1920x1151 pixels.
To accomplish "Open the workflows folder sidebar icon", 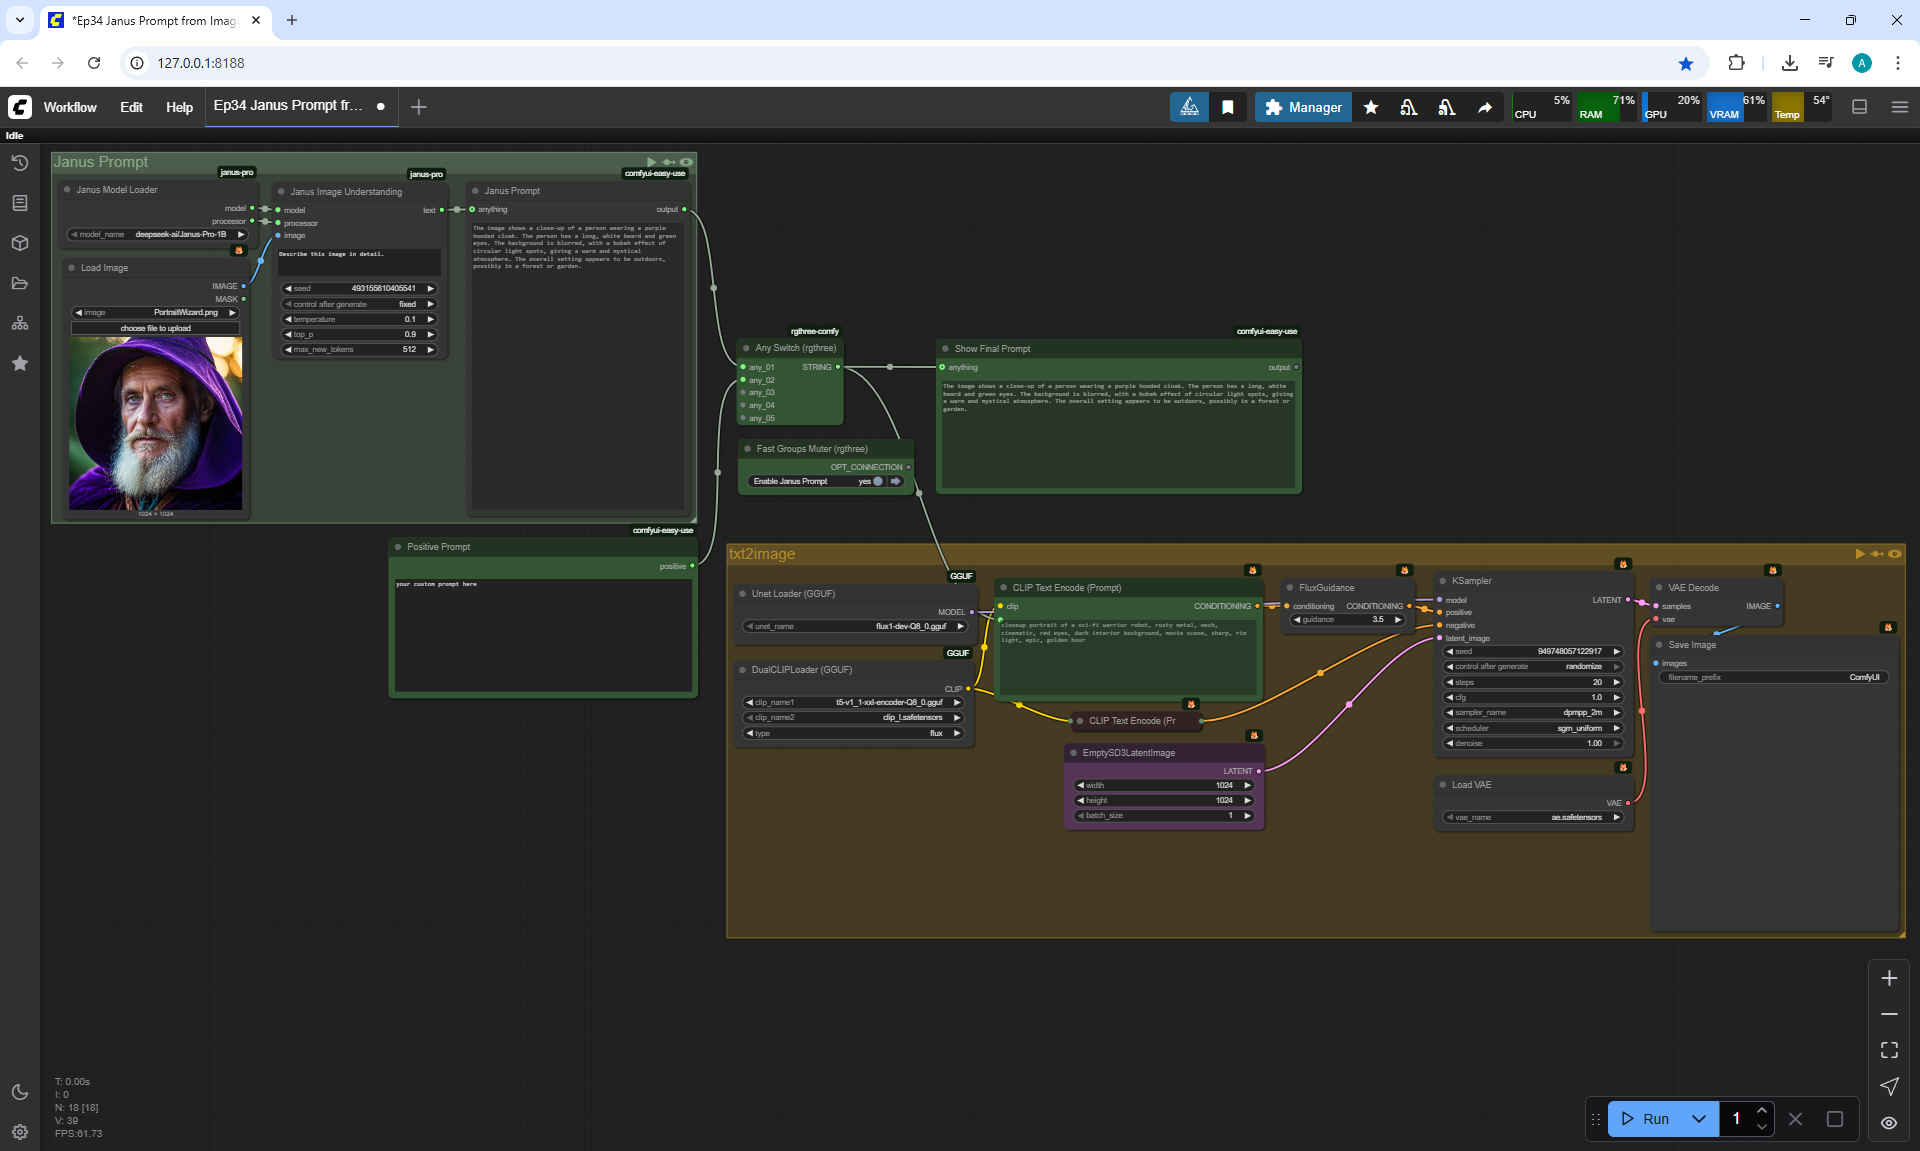I will click(x=20, y=283).
